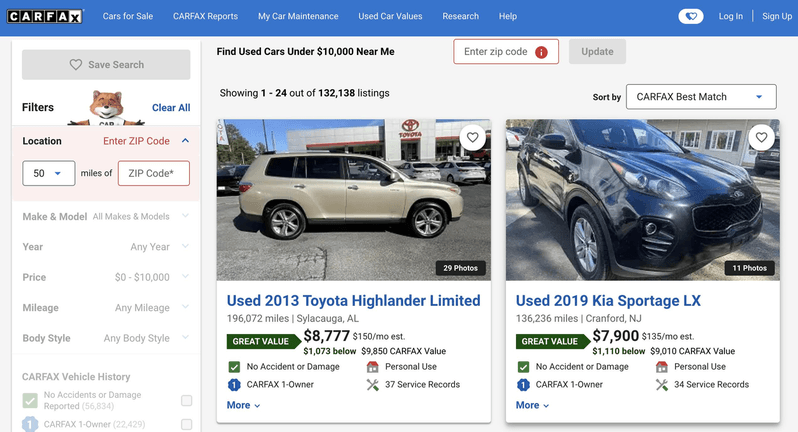The height and width of the screenshot is (432, 798).
Task: Expand More details on the Highlander listing
Action: pyautogui.click(x=243, y=405)
